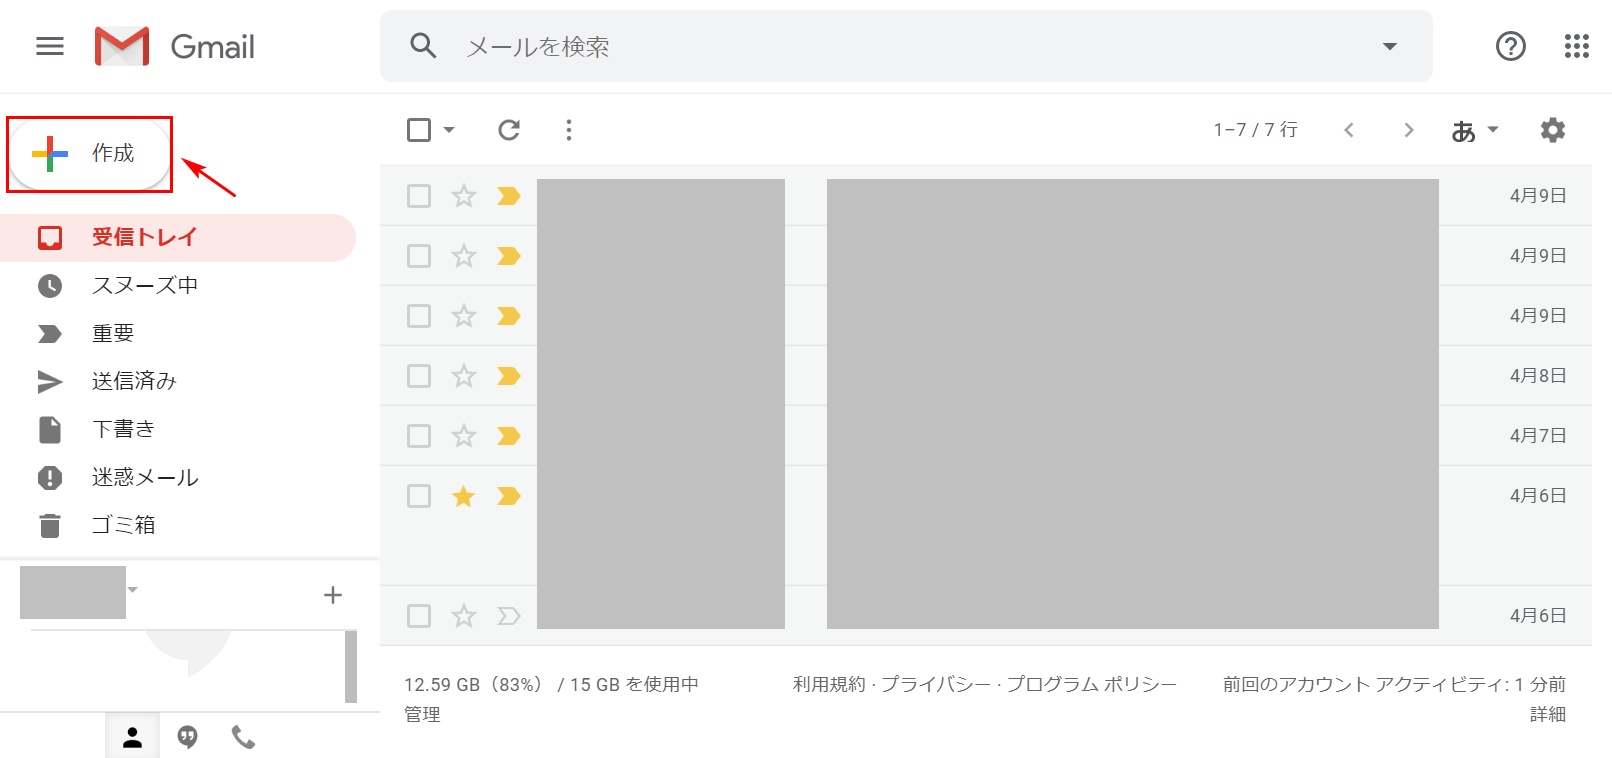Open プライバシー privacy link

coord(935,685)
